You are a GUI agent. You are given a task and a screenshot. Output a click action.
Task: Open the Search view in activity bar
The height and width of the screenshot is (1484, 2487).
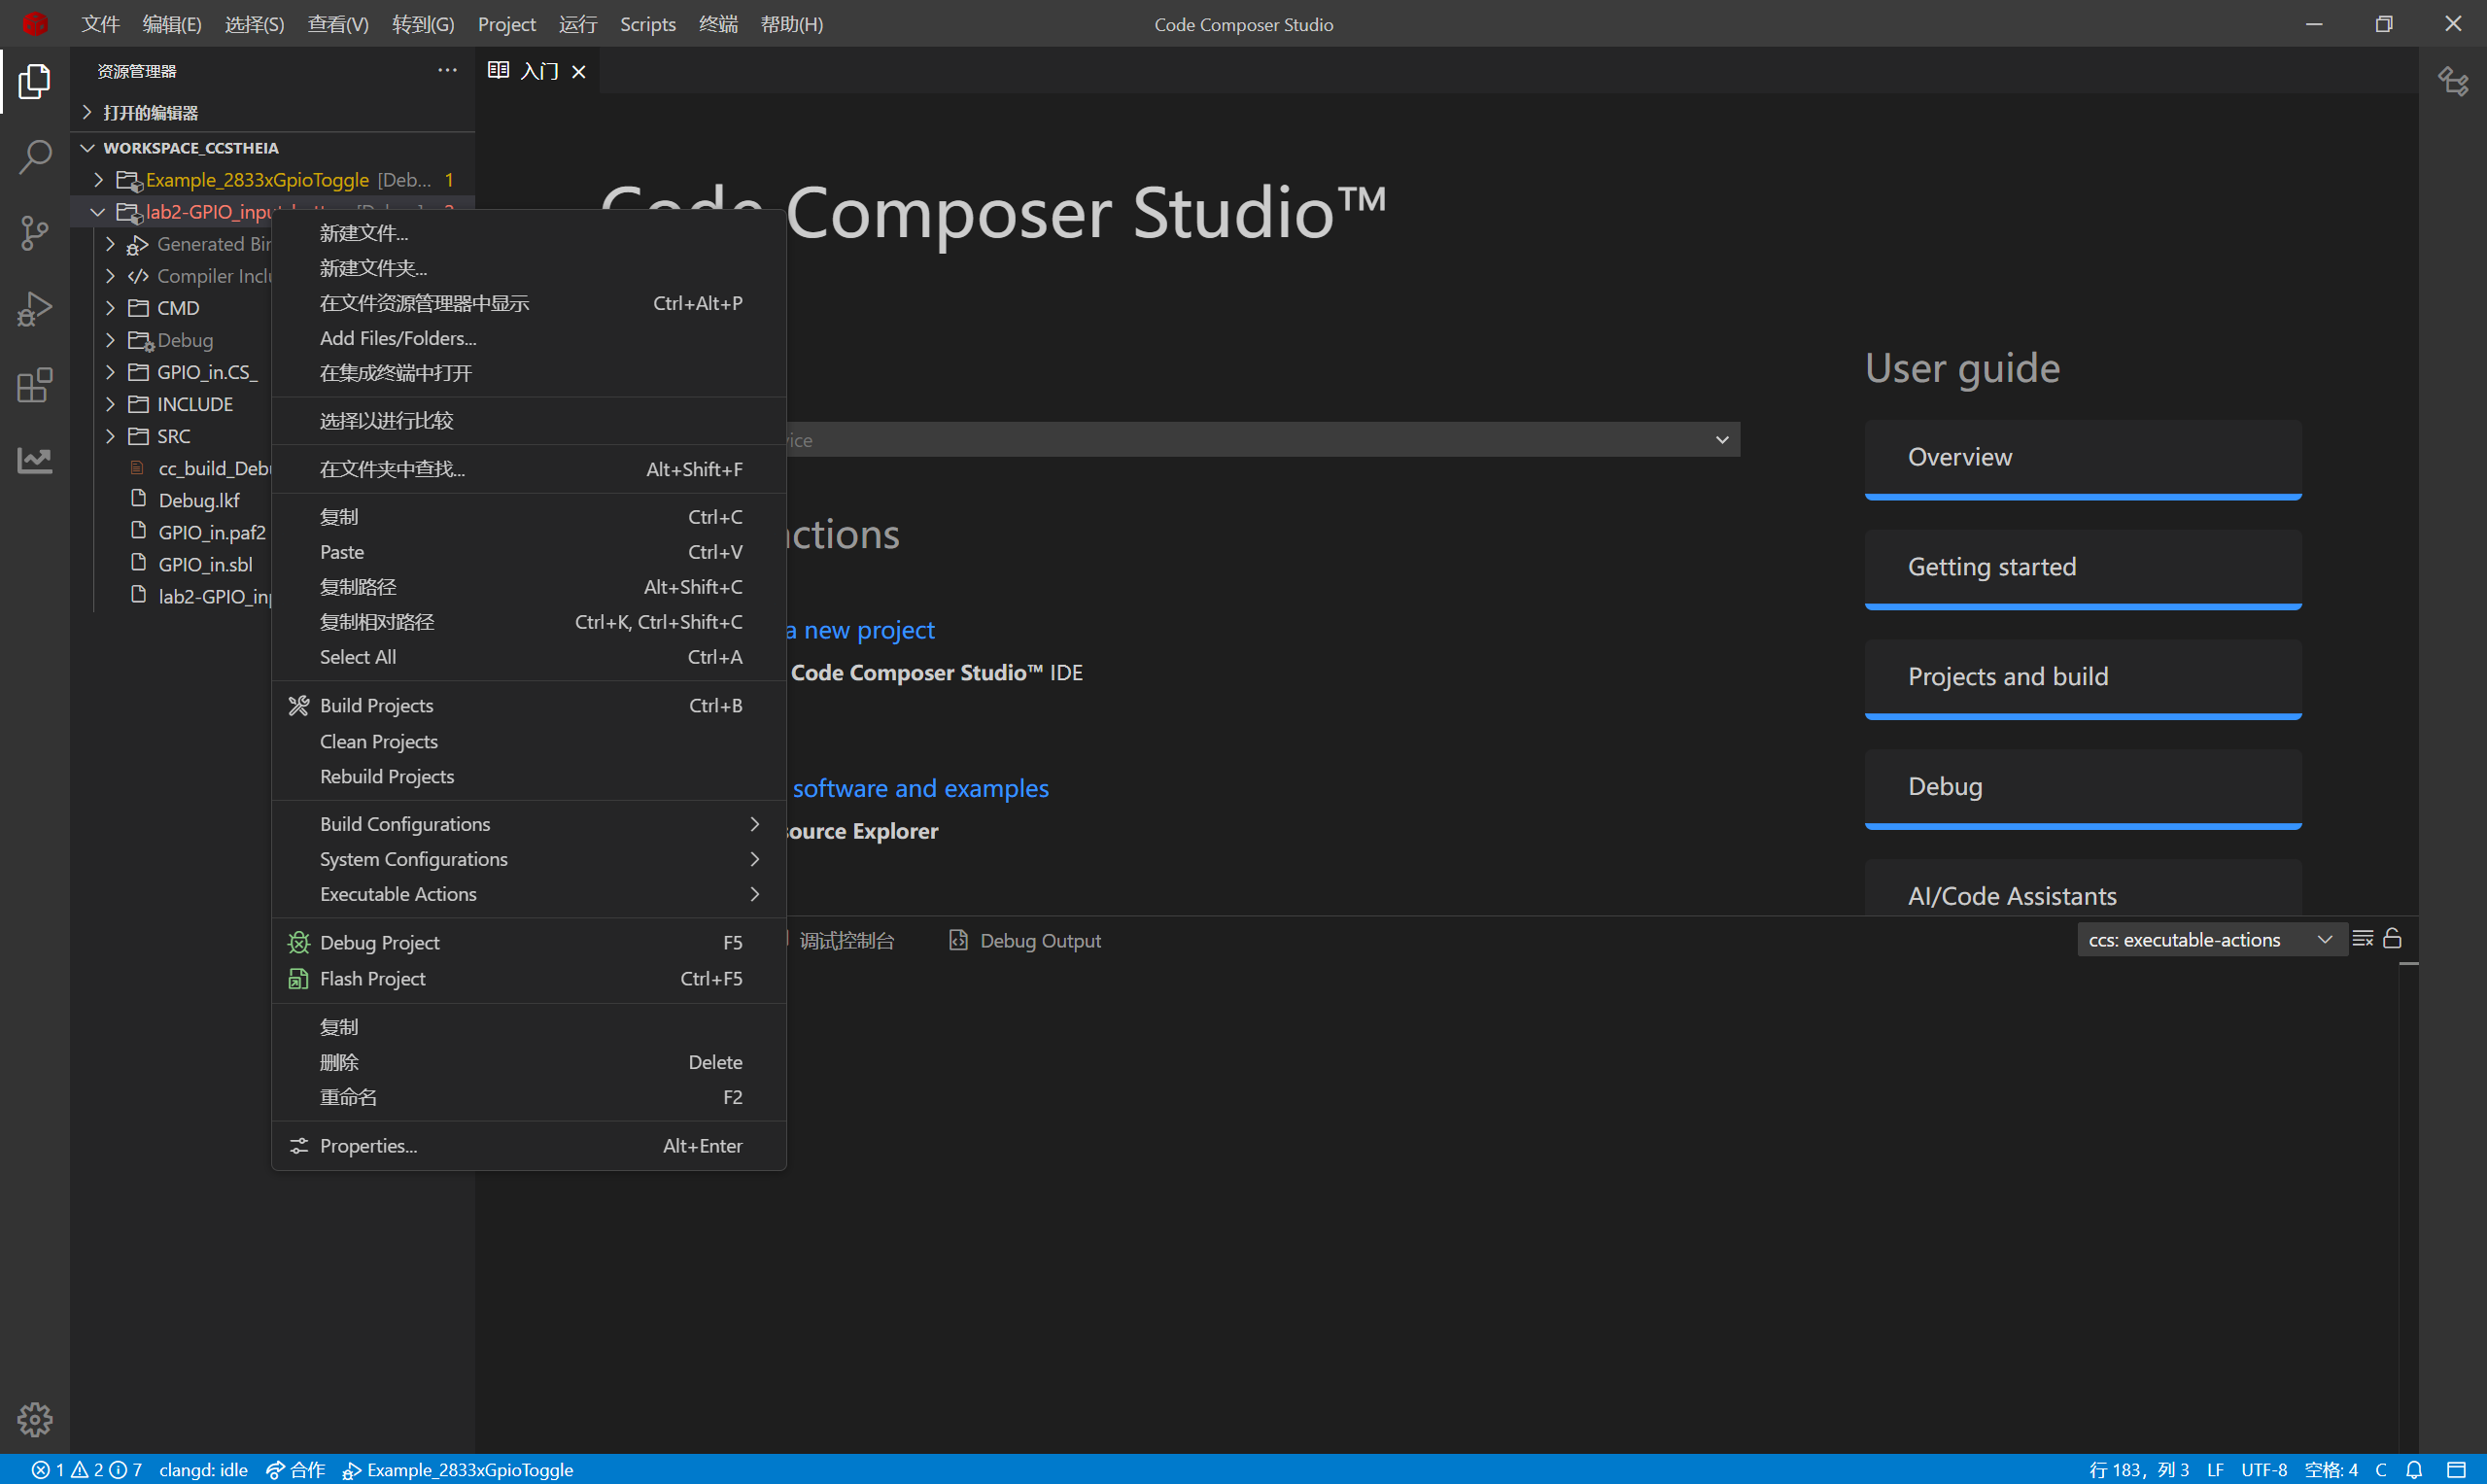point(35,157)
